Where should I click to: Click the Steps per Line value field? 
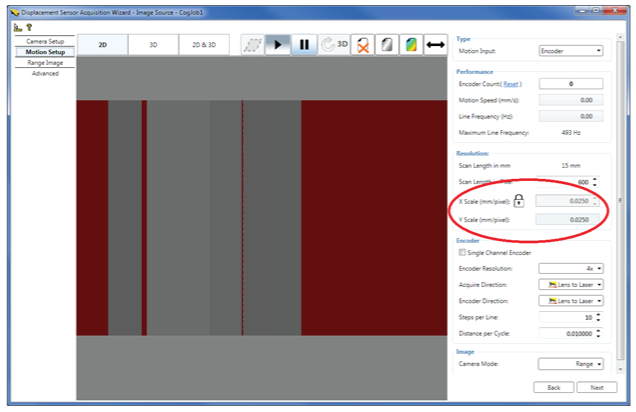[567, 317]
